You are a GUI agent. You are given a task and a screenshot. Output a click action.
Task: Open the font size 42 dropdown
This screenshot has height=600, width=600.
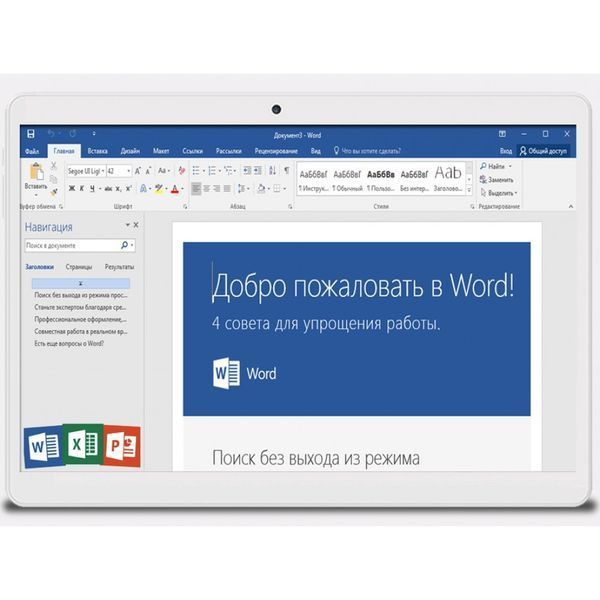point(129,171)
